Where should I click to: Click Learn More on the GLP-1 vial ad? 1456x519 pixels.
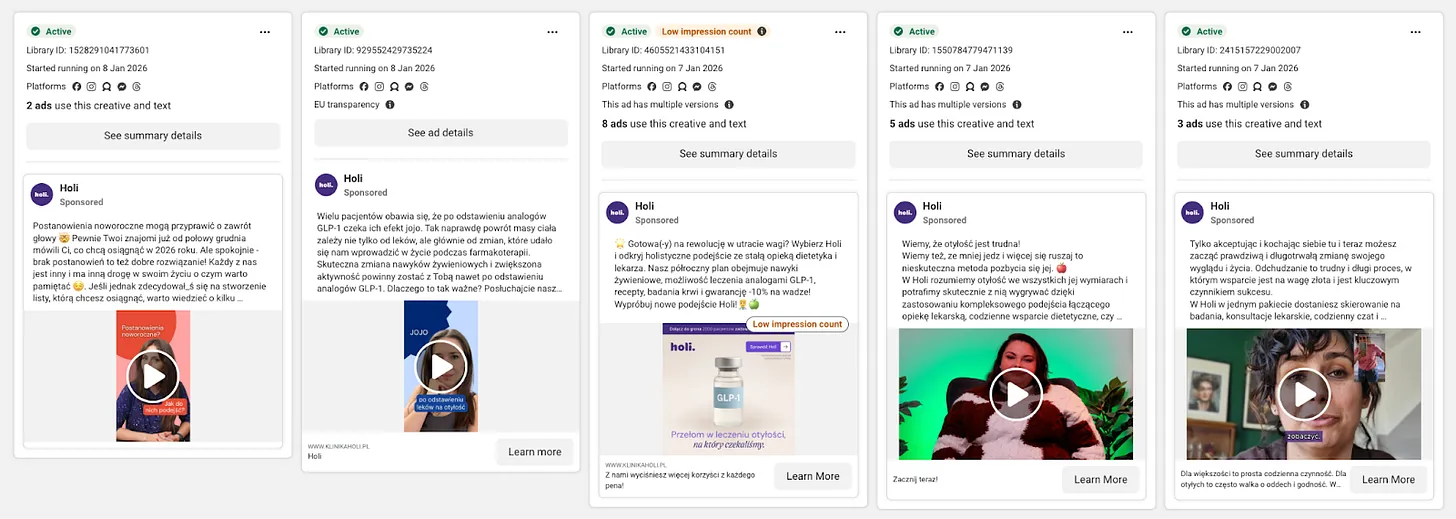click(x=813, y=476)
